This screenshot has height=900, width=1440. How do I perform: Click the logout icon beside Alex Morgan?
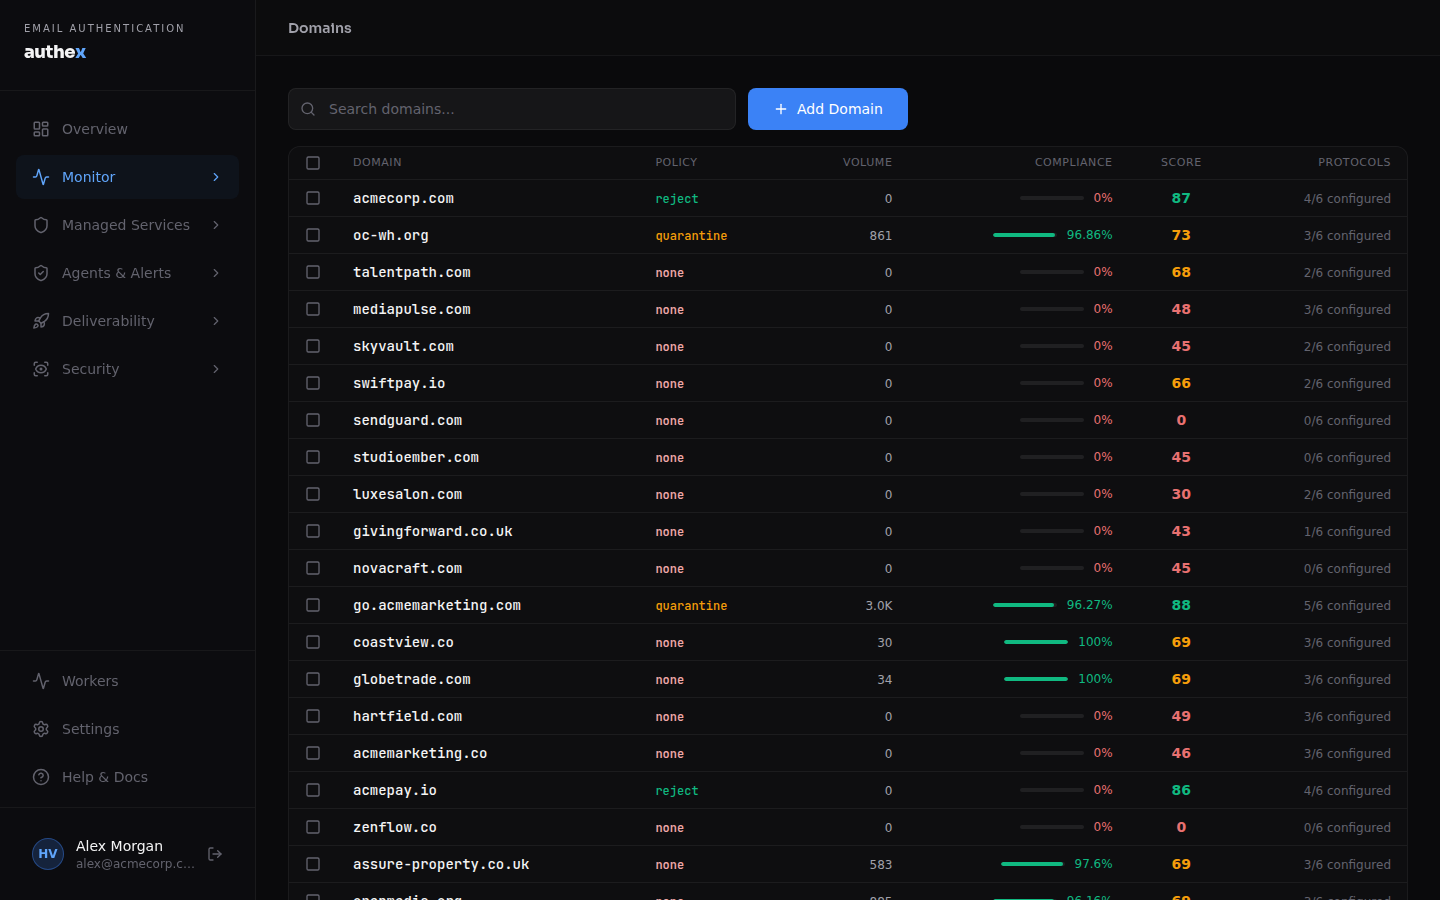(215, 854)
